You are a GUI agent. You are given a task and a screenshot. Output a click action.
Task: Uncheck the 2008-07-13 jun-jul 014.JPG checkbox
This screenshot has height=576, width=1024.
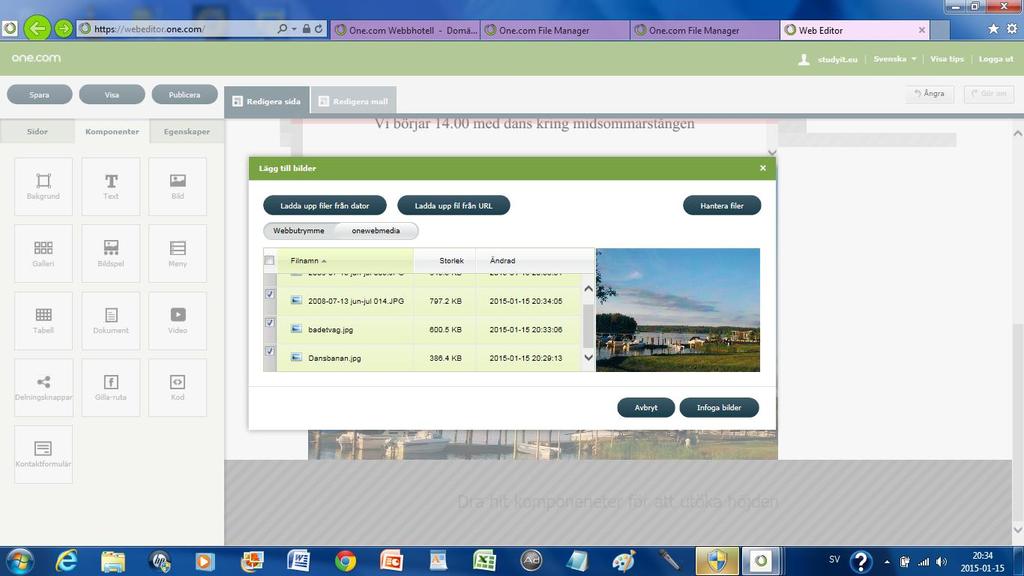270,295
